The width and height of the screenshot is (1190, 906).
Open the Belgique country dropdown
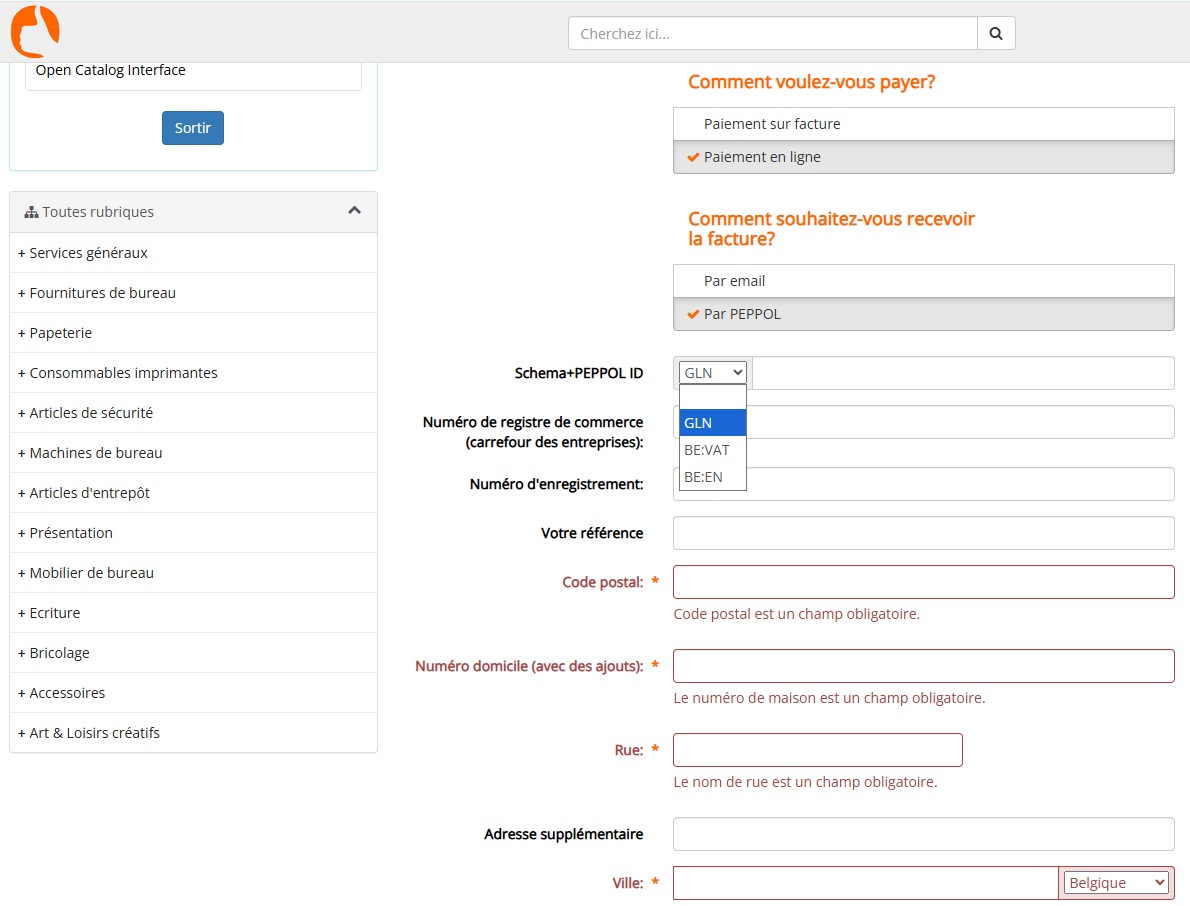(1115, 883)
